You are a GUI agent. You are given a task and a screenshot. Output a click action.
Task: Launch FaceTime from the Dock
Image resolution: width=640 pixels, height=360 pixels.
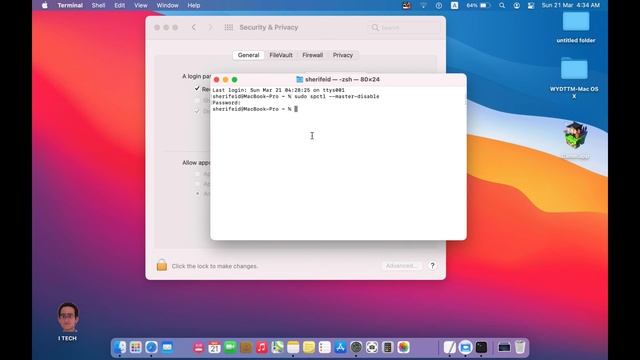coord(230,347)
